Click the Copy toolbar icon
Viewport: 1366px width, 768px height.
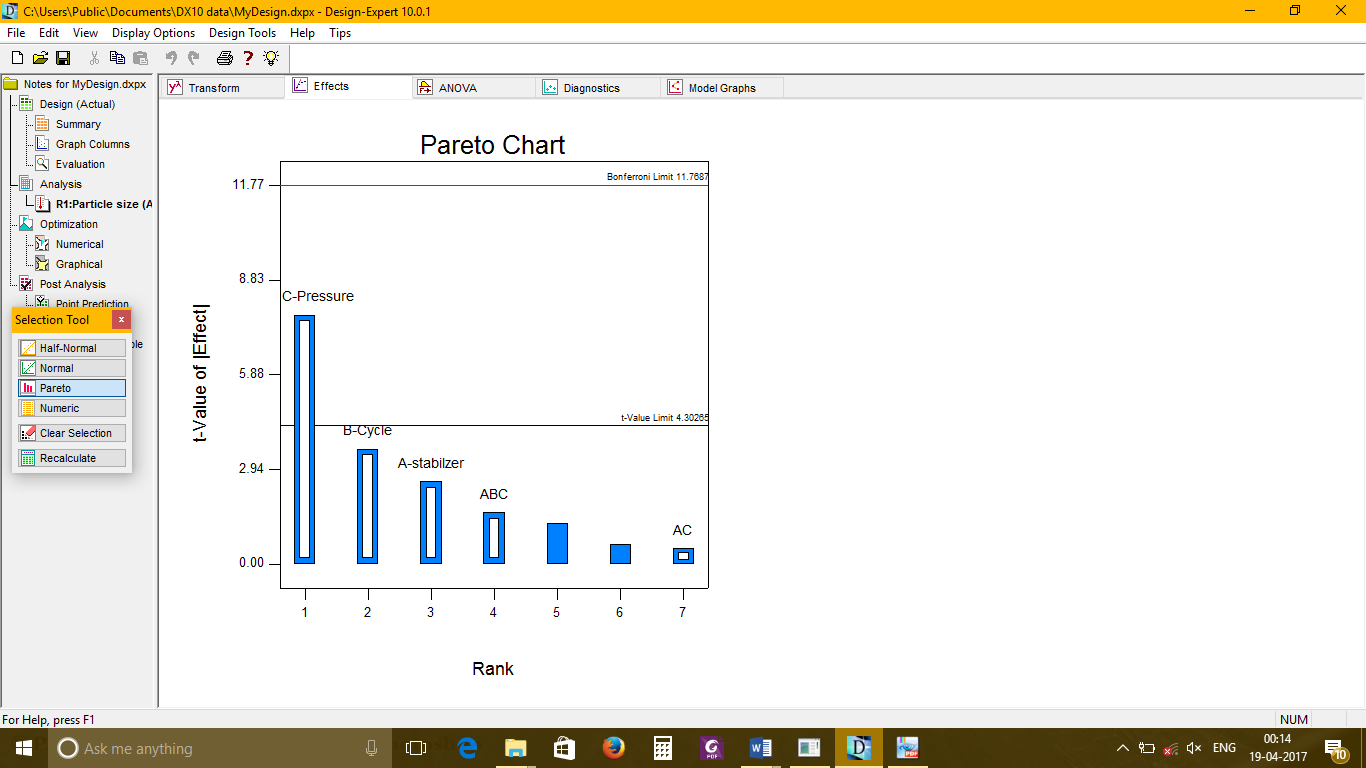117,58
